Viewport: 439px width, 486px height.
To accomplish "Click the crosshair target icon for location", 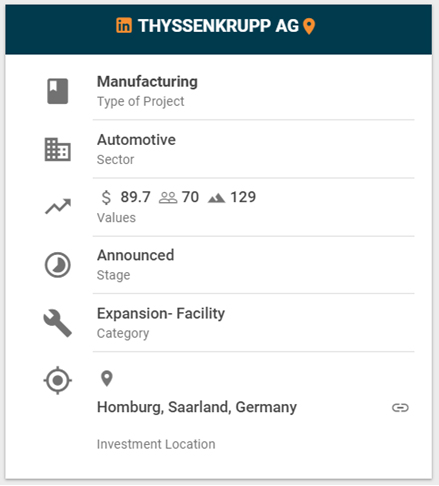I will coord(58,380).
